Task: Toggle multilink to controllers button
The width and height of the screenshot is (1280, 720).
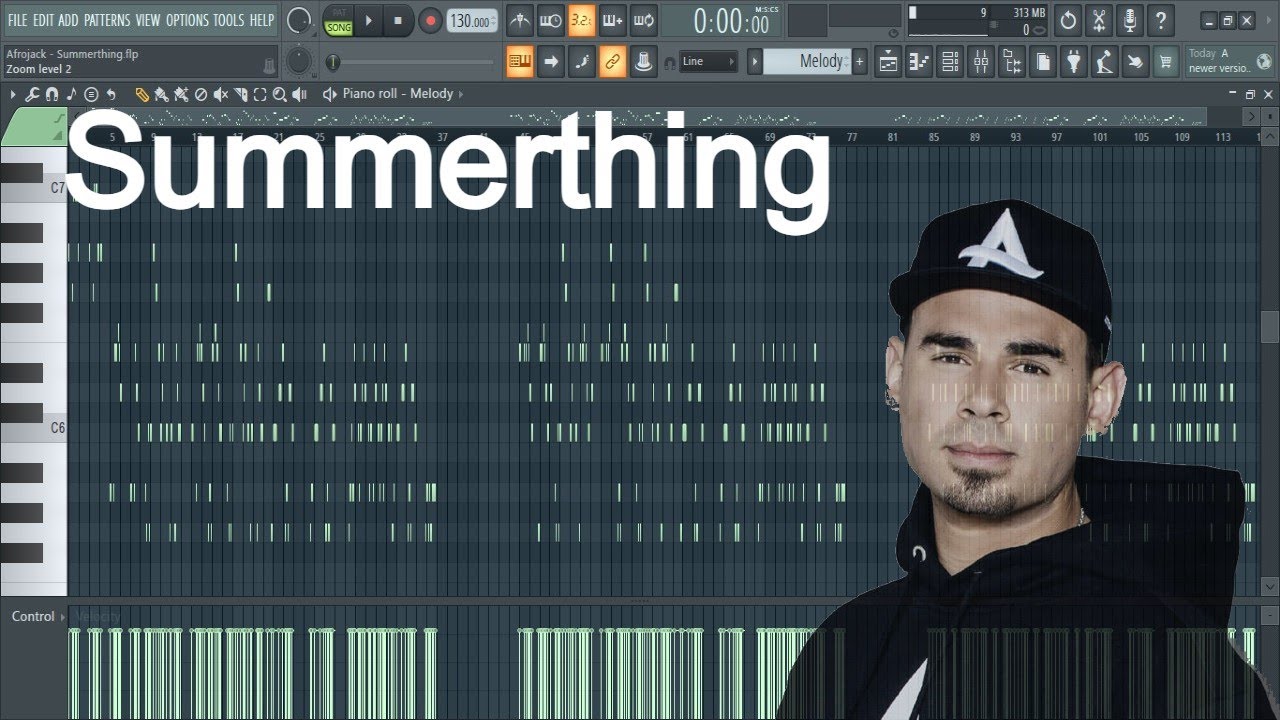Action: click(x=644, y=61)
